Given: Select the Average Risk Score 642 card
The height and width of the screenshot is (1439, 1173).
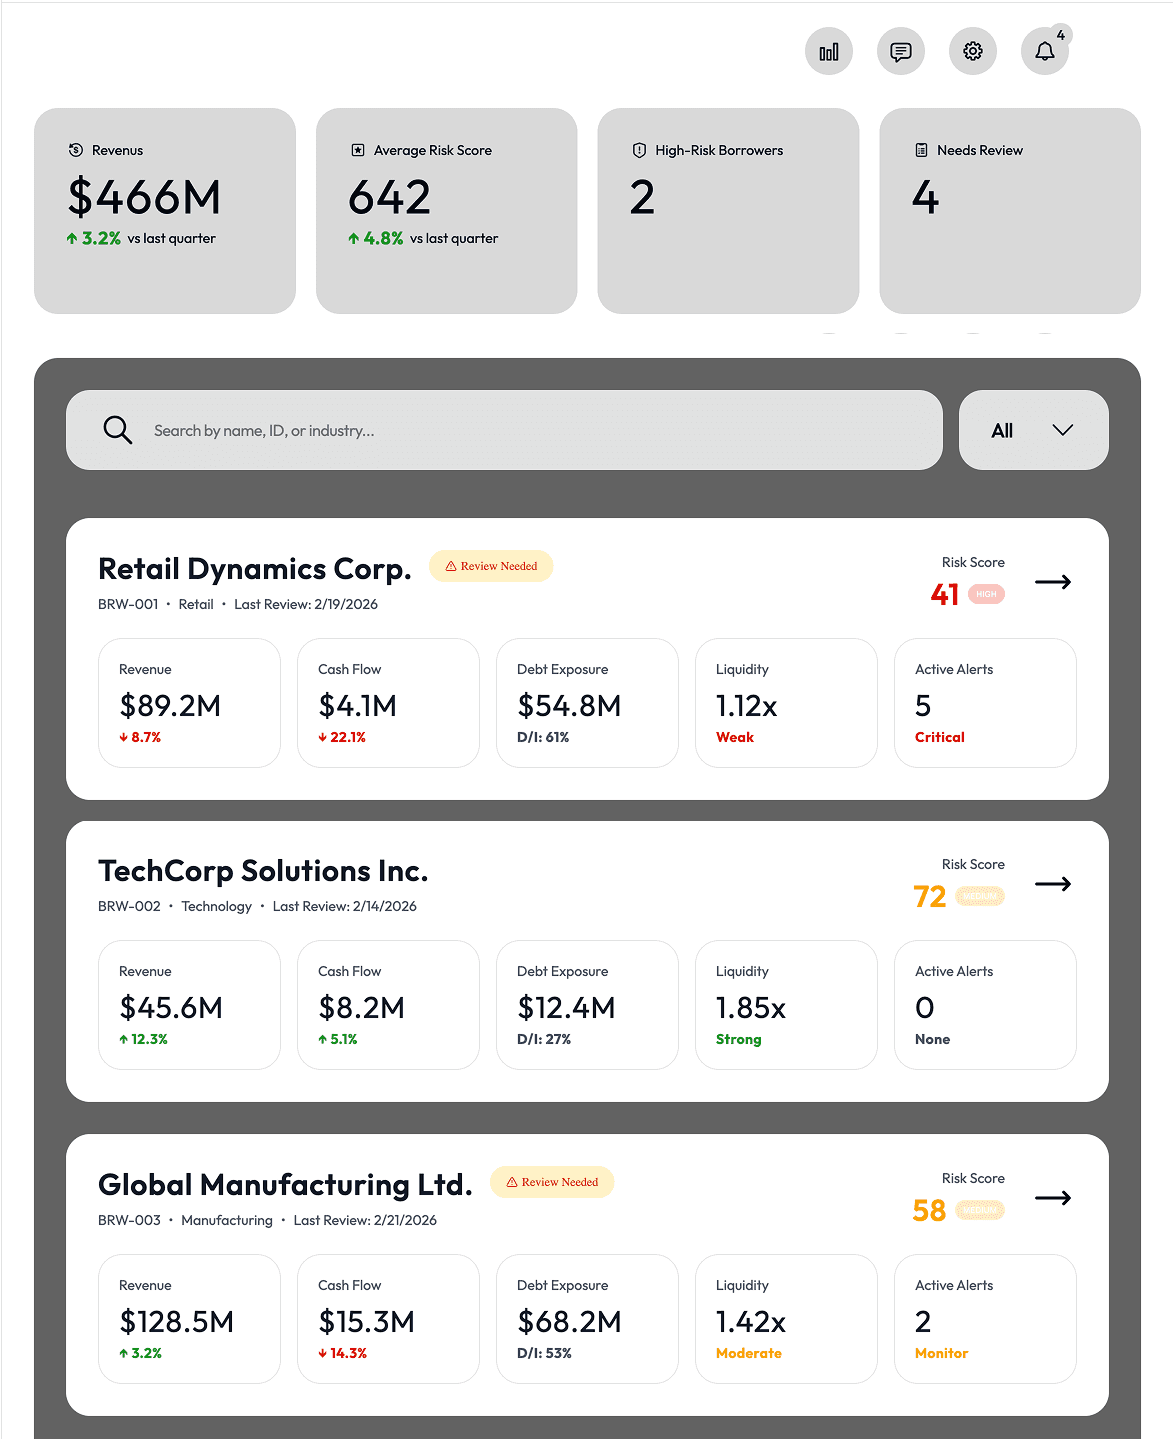Looking at the screenshot, I should click(x=447, y=211).
